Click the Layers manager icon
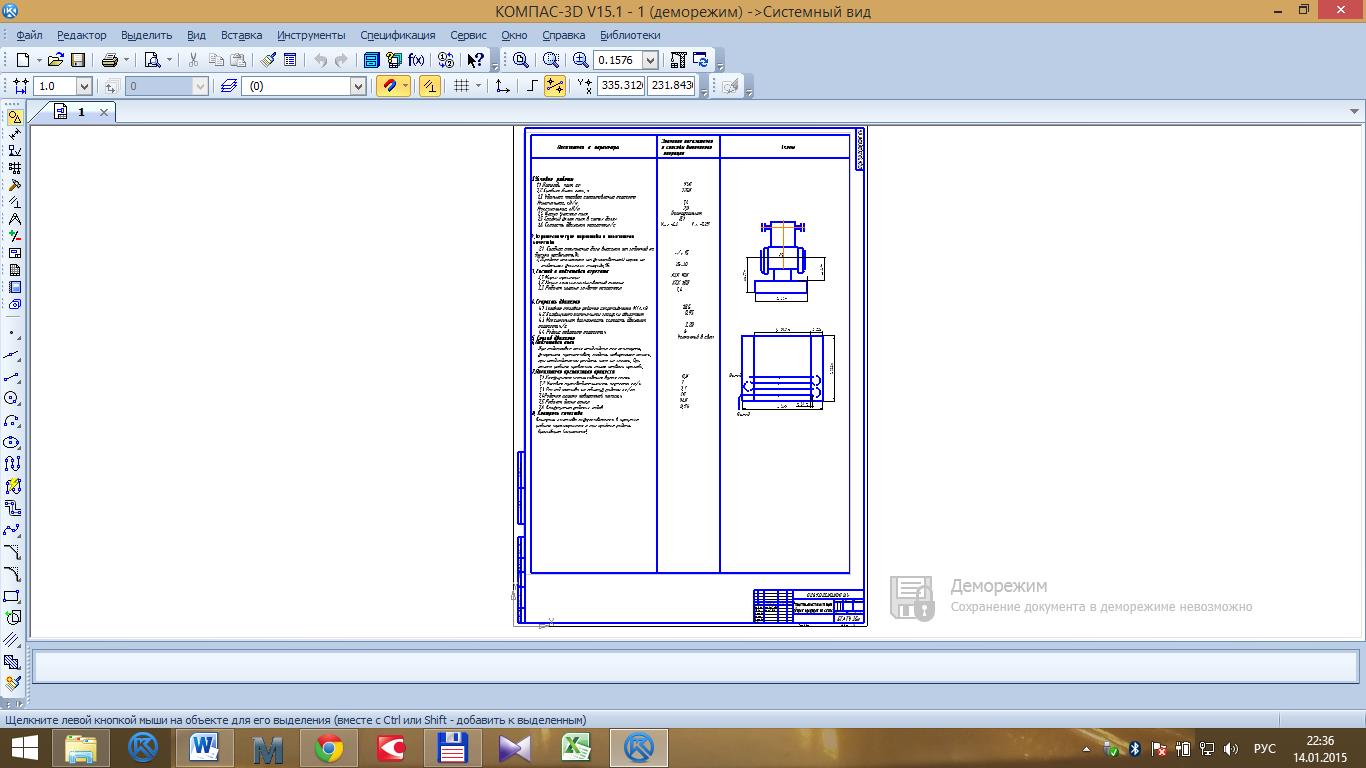 pyautogui.click(x=229, y=86)
